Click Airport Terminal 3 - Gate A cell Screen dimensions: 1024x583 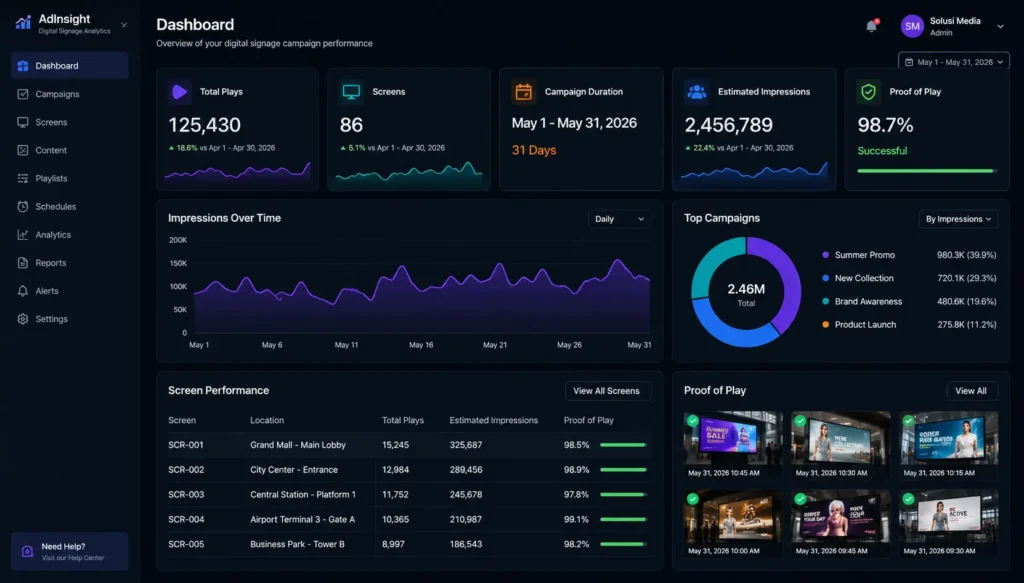pos(302,519)
